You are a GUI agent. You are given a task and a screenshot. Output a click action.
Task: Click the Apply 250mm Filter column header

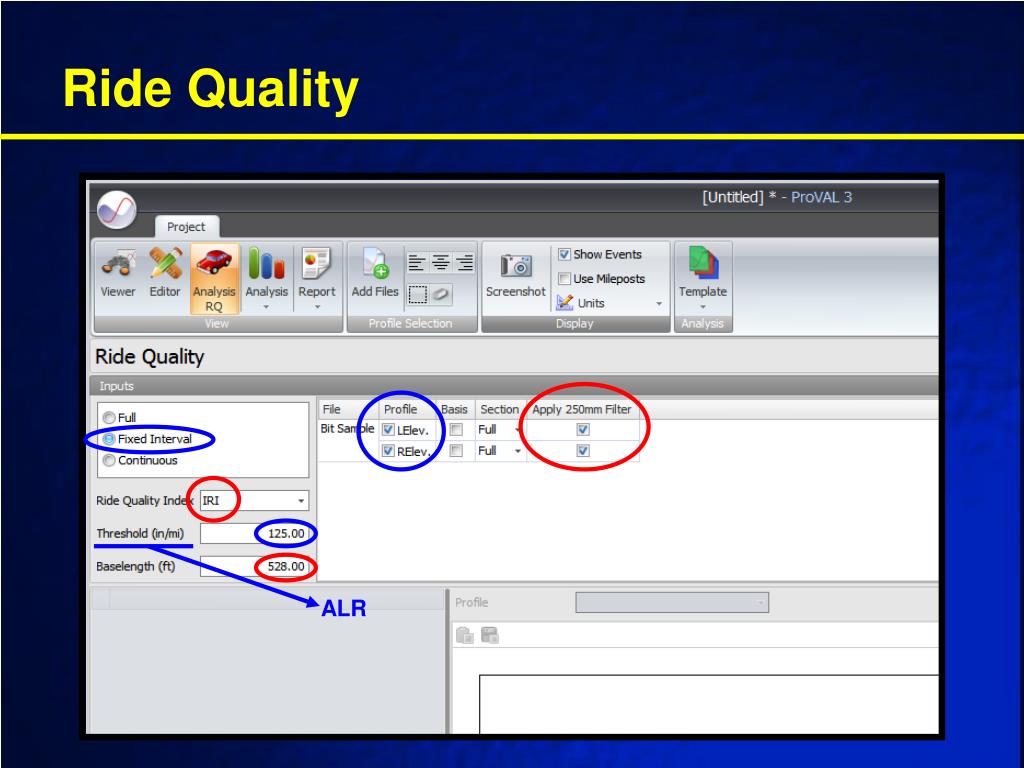click(583, 409)
